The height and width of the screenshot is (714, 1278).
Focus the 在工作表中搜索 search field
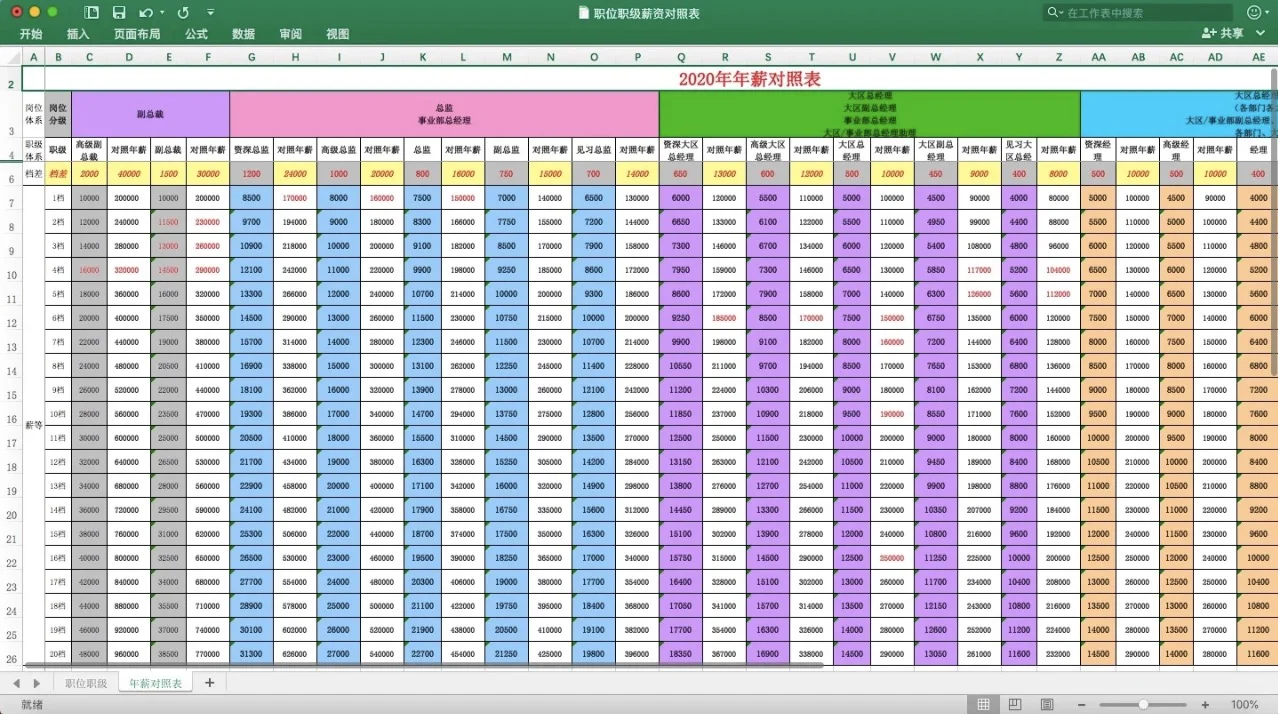[1140, 13]
